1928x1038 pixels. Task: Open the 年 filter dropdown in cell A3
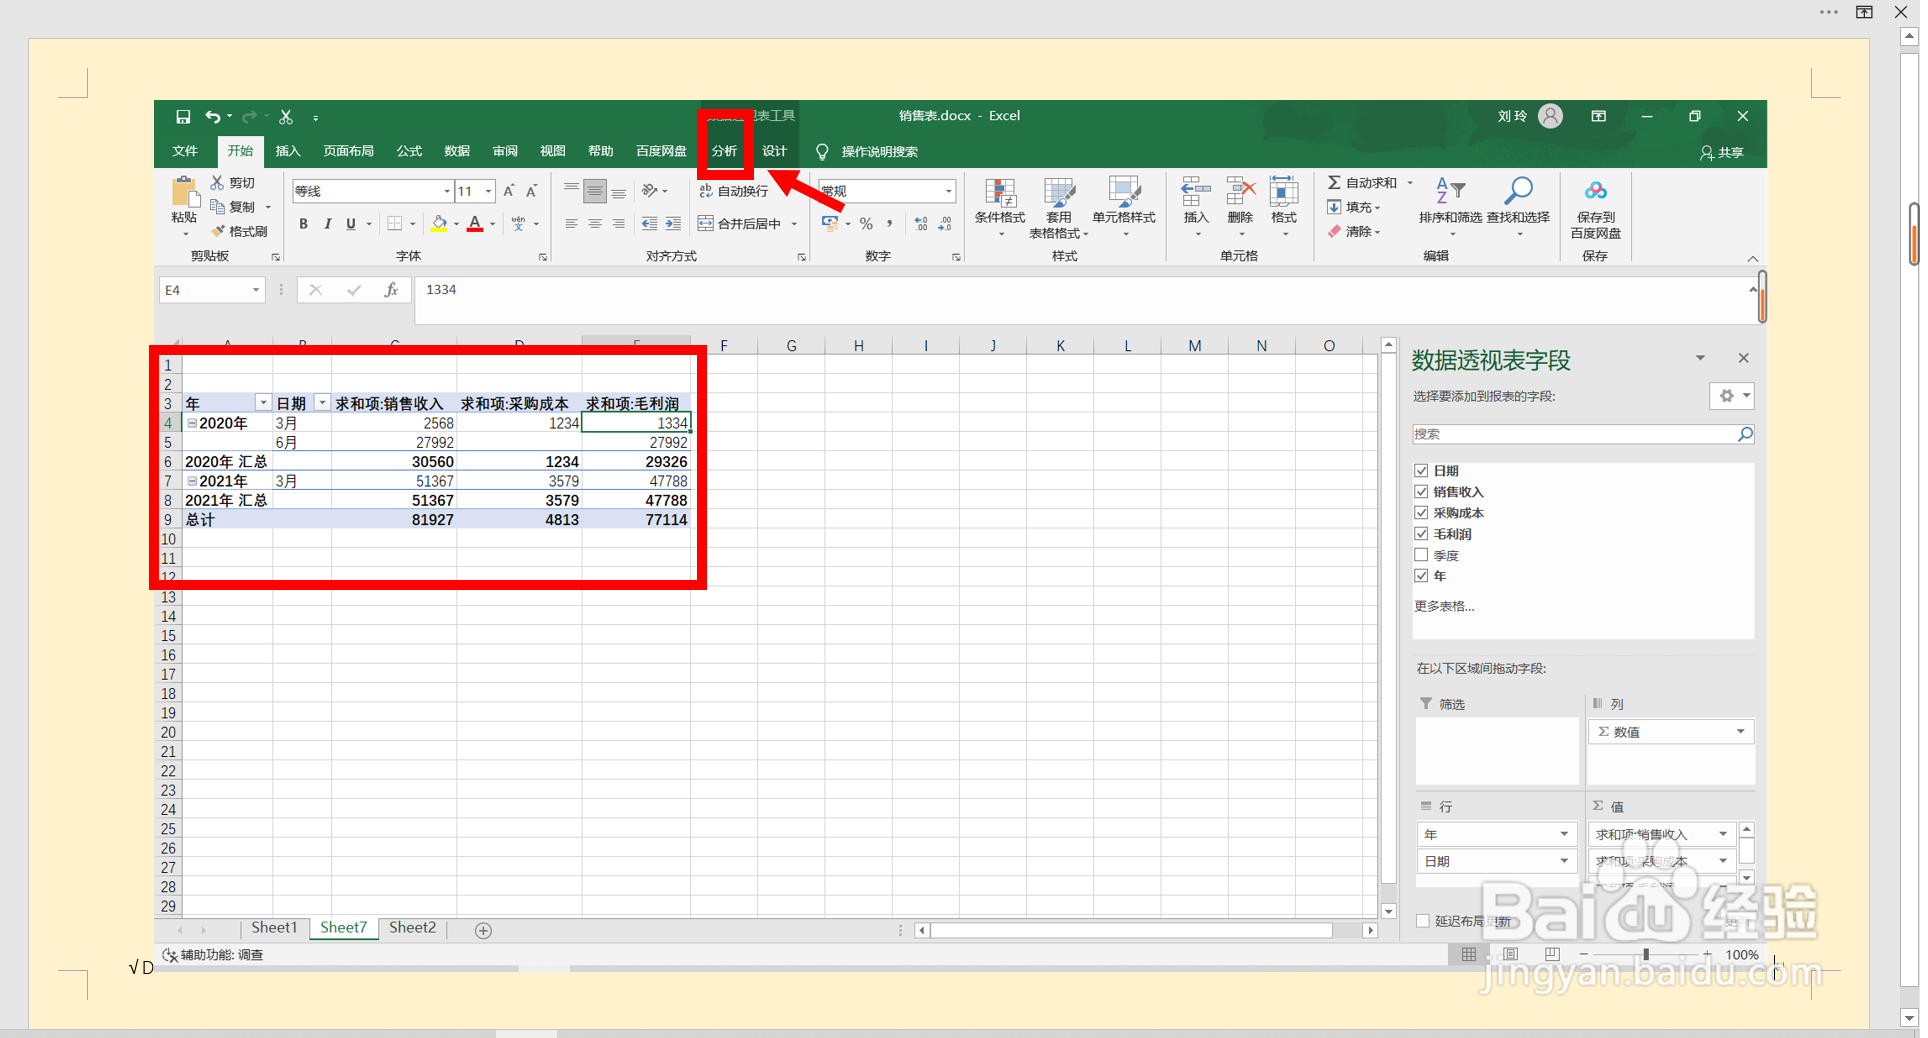(x=263, y=403)
